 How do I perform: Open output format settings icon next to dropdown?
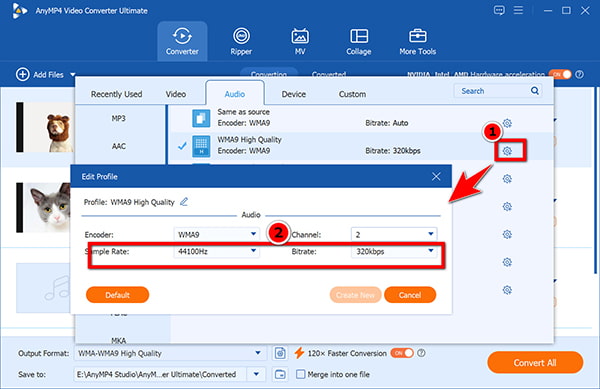point(280,353)
